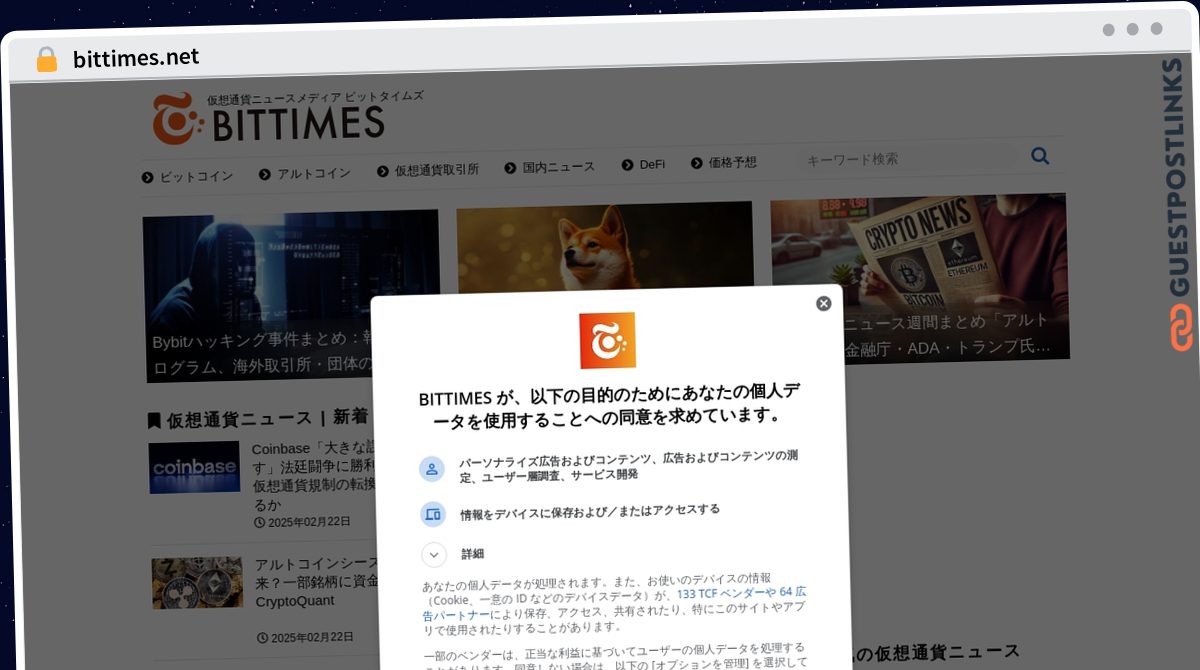Click the パーソナライズ広告およびコンテンツ purpose text
Screen dimensions: 1200x670
[x=628, y=465]
